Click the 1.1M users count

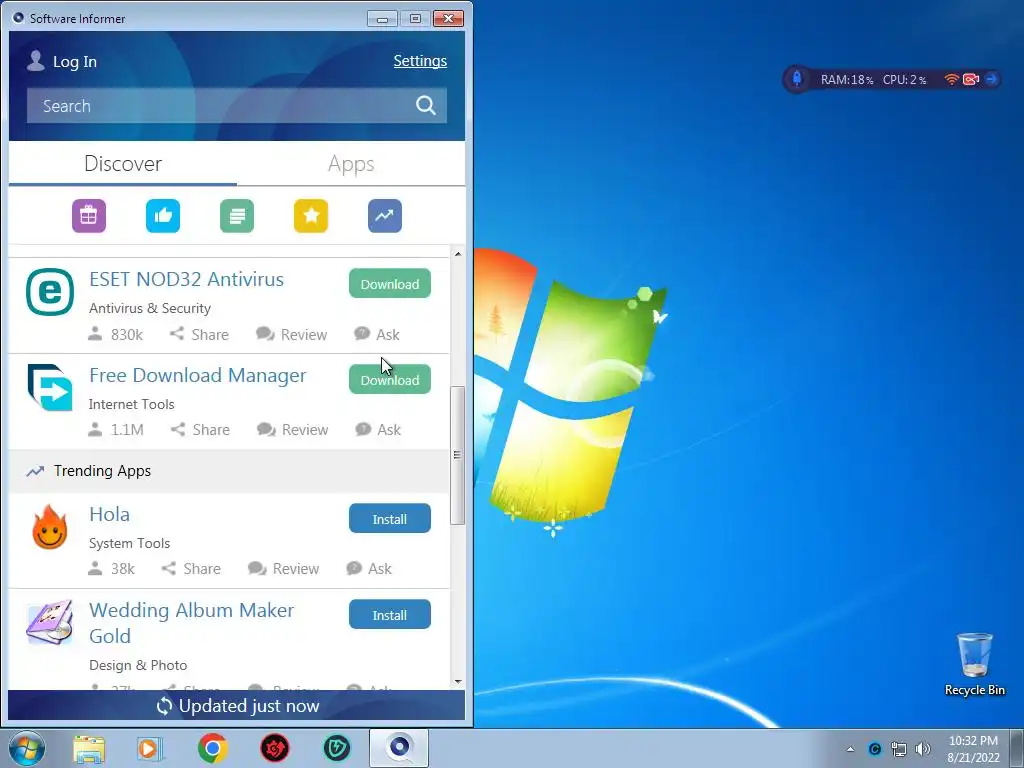click(x=116, y=430)
